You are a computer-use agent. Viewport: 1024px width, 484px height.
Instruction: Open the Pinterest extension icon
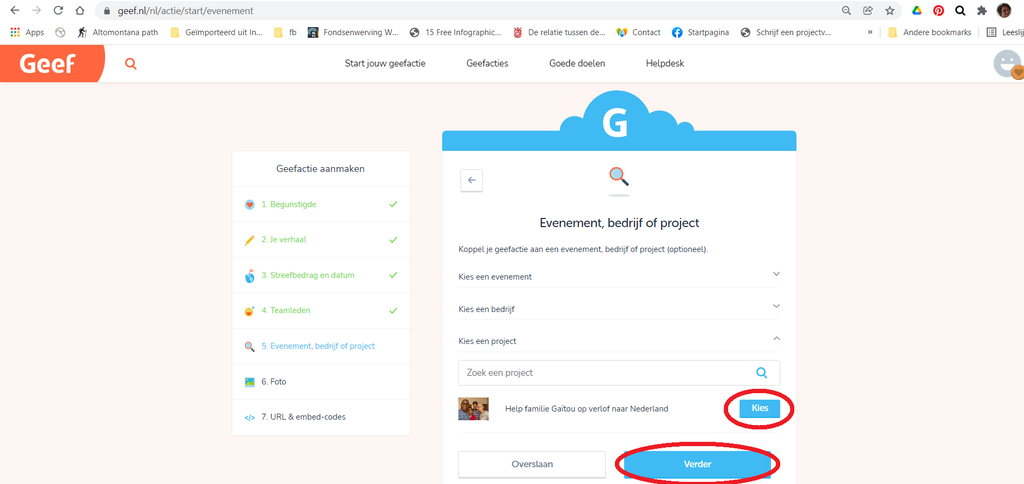[x=938, y=10]
